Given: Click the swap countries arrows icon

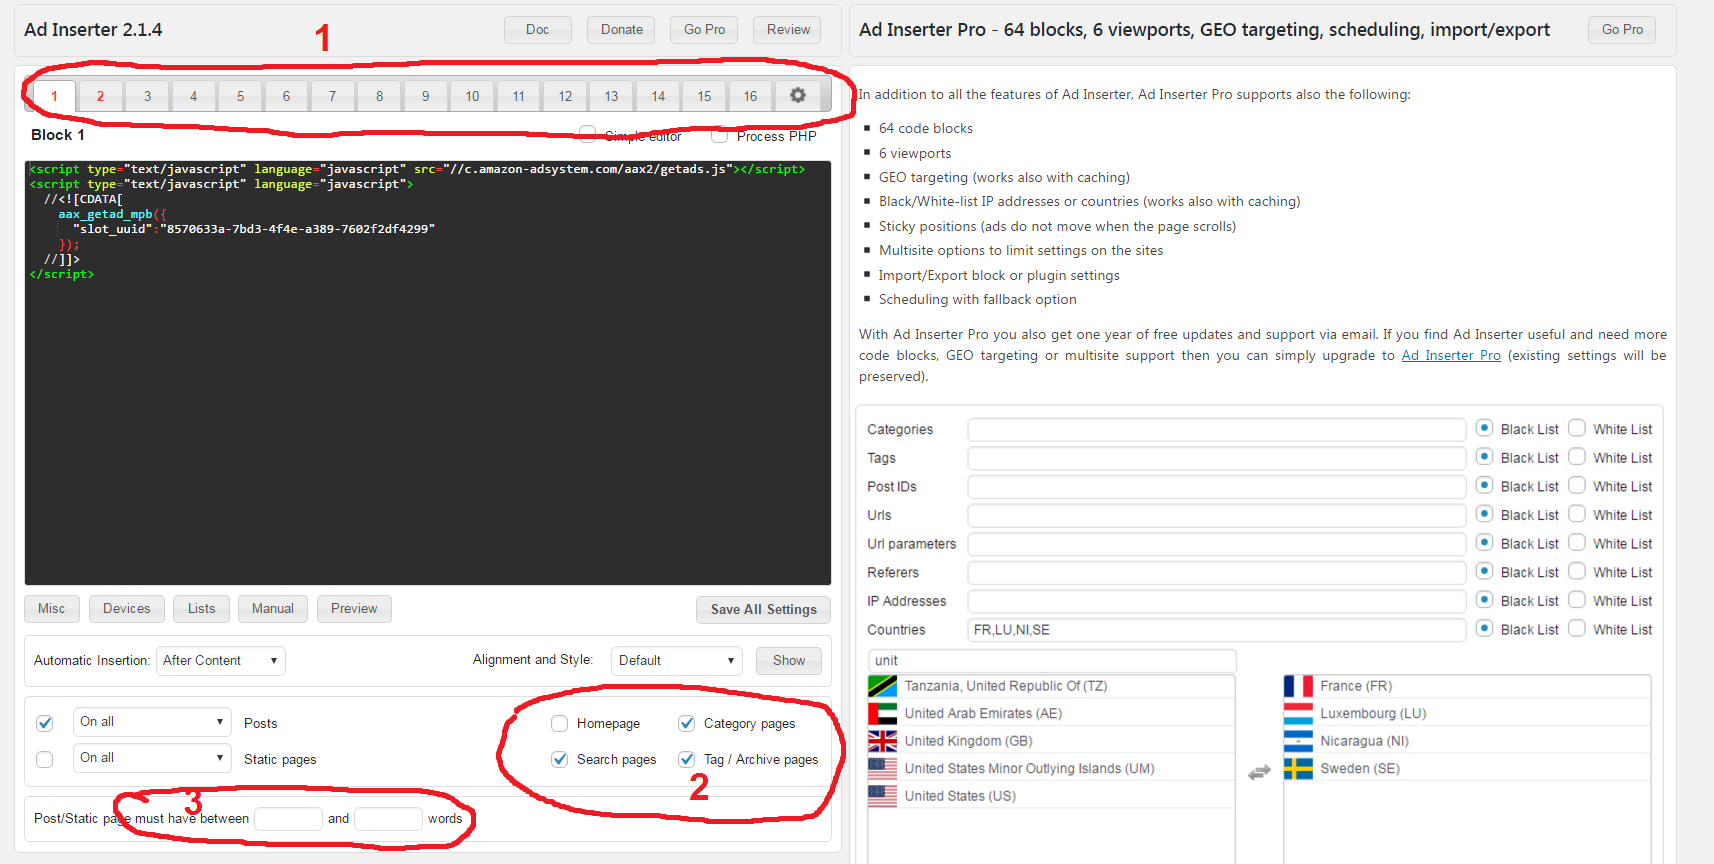Looking at the screenshot, I should coord(1259,772).
